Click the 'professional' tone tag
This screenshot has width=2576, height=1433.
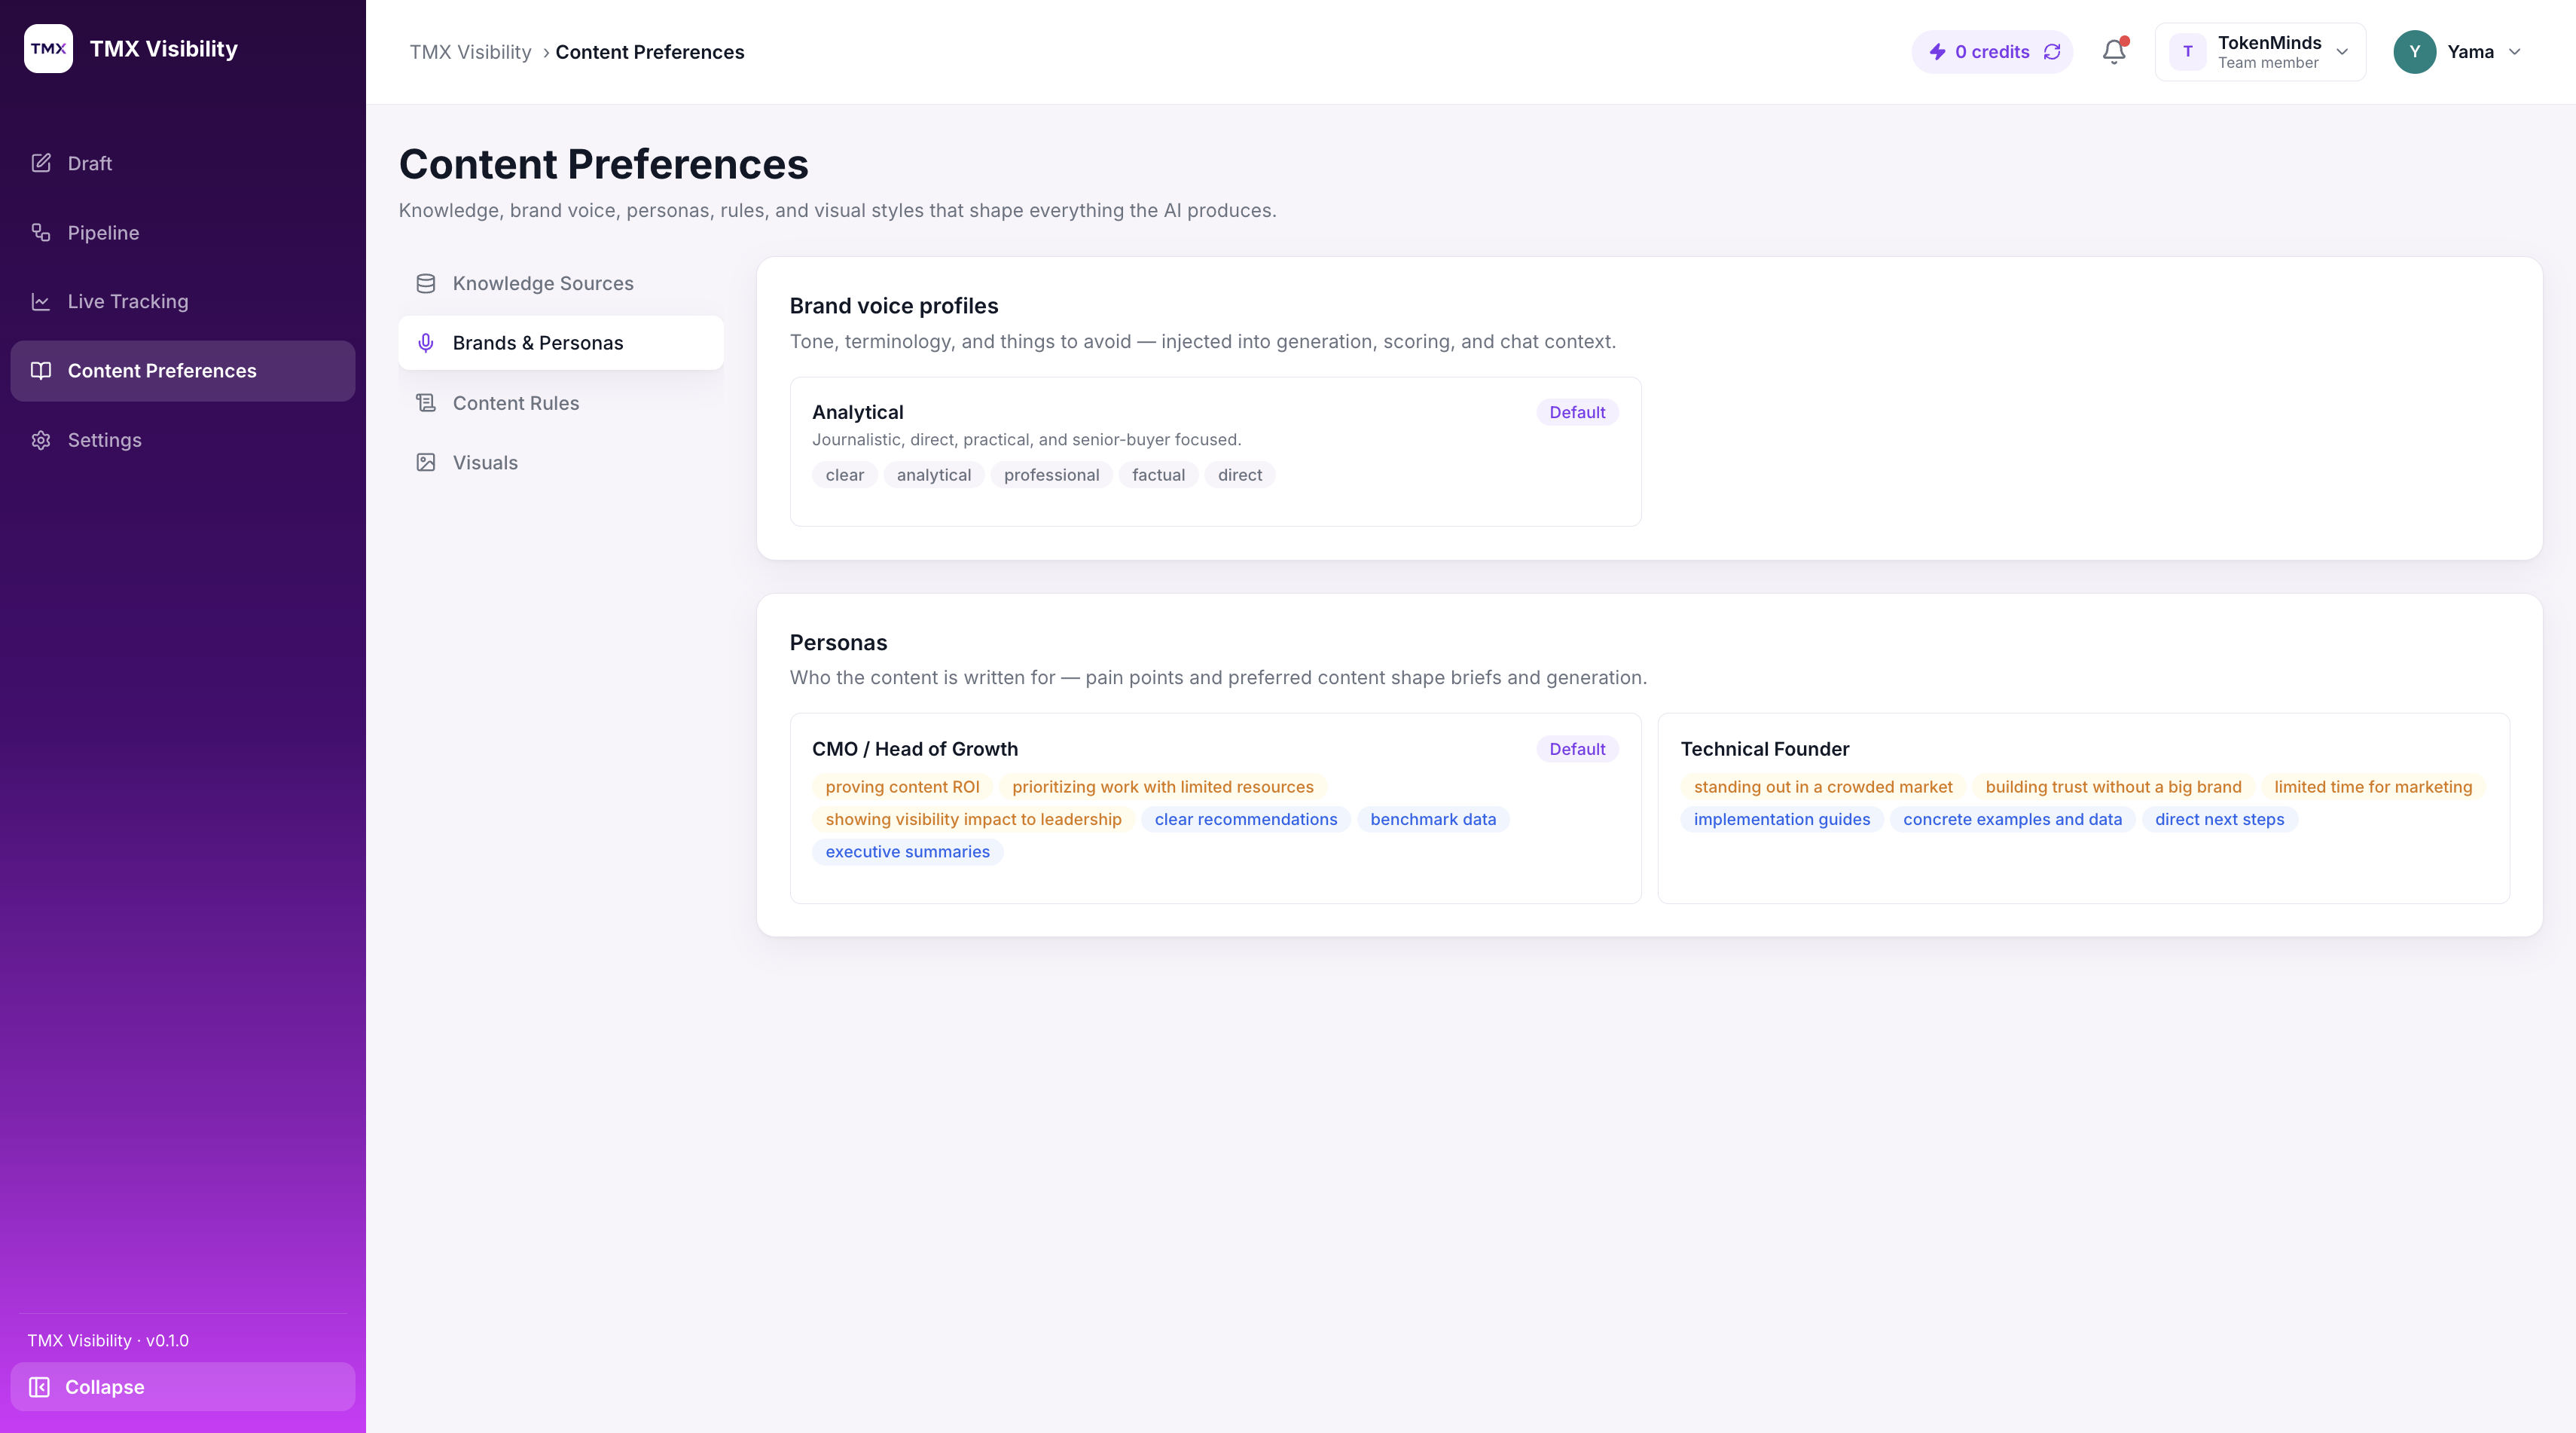click(1051, 475)
